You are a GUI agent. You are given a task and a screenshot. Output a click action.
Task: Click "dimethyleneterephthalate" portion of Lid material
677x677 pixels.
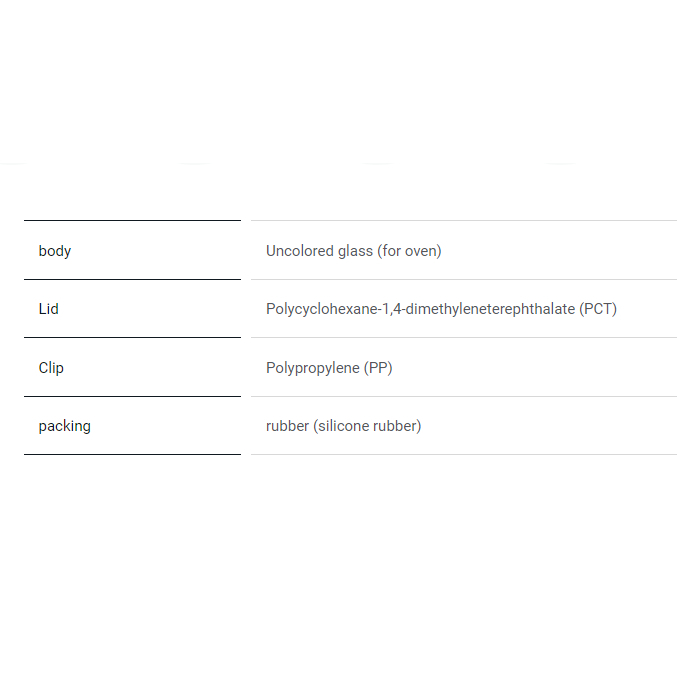click(490, 309)
